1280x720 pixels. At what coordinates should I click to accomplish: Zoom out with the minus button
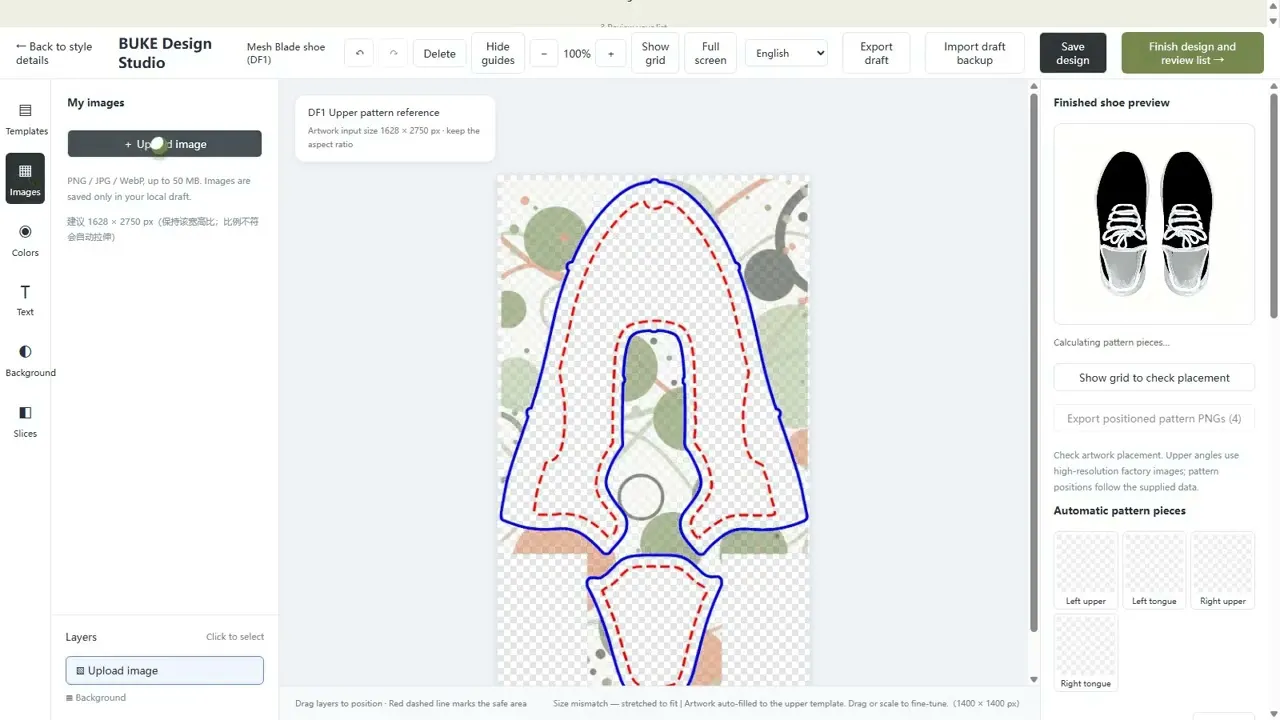(x=544, y=54)
